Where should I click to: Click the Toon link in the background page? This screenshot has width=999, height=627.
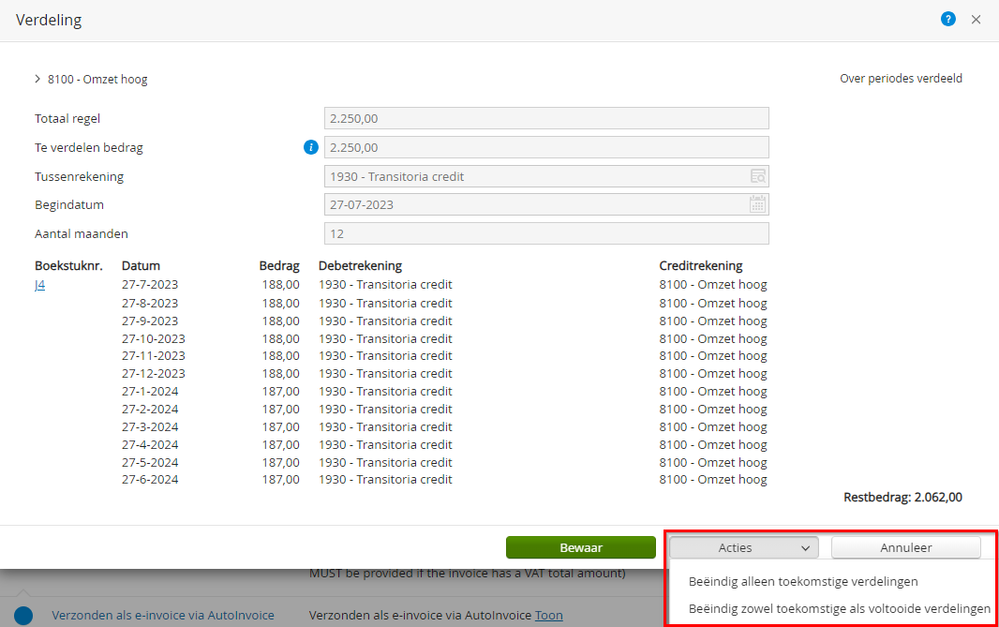tap(549, 615)
